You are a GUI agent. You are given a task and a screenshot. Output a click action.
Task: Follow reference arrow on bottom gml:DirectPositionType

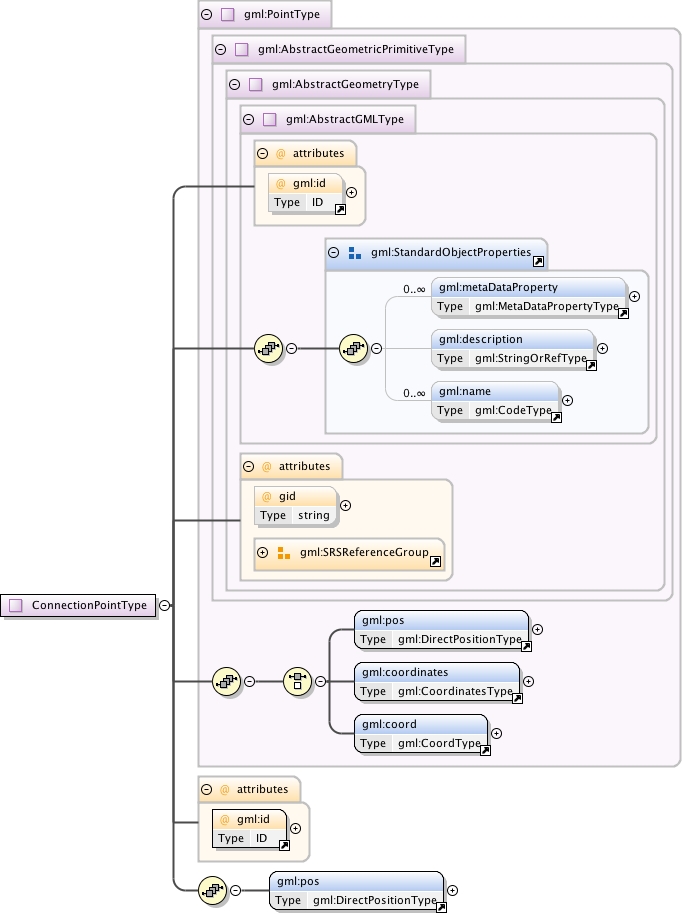(441, 907)
